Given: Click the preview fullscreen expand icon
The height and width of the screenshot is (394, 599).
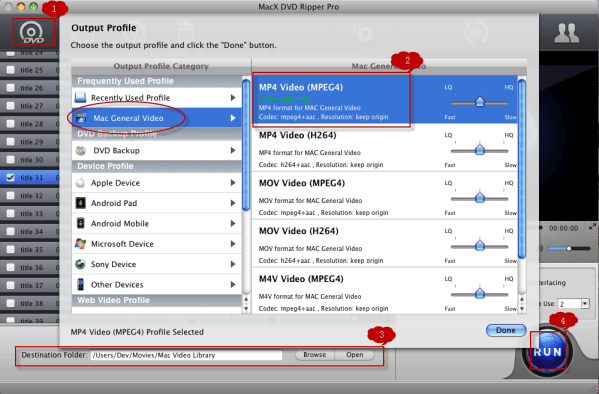Looking at the screenshot, I should coord(592,227).
